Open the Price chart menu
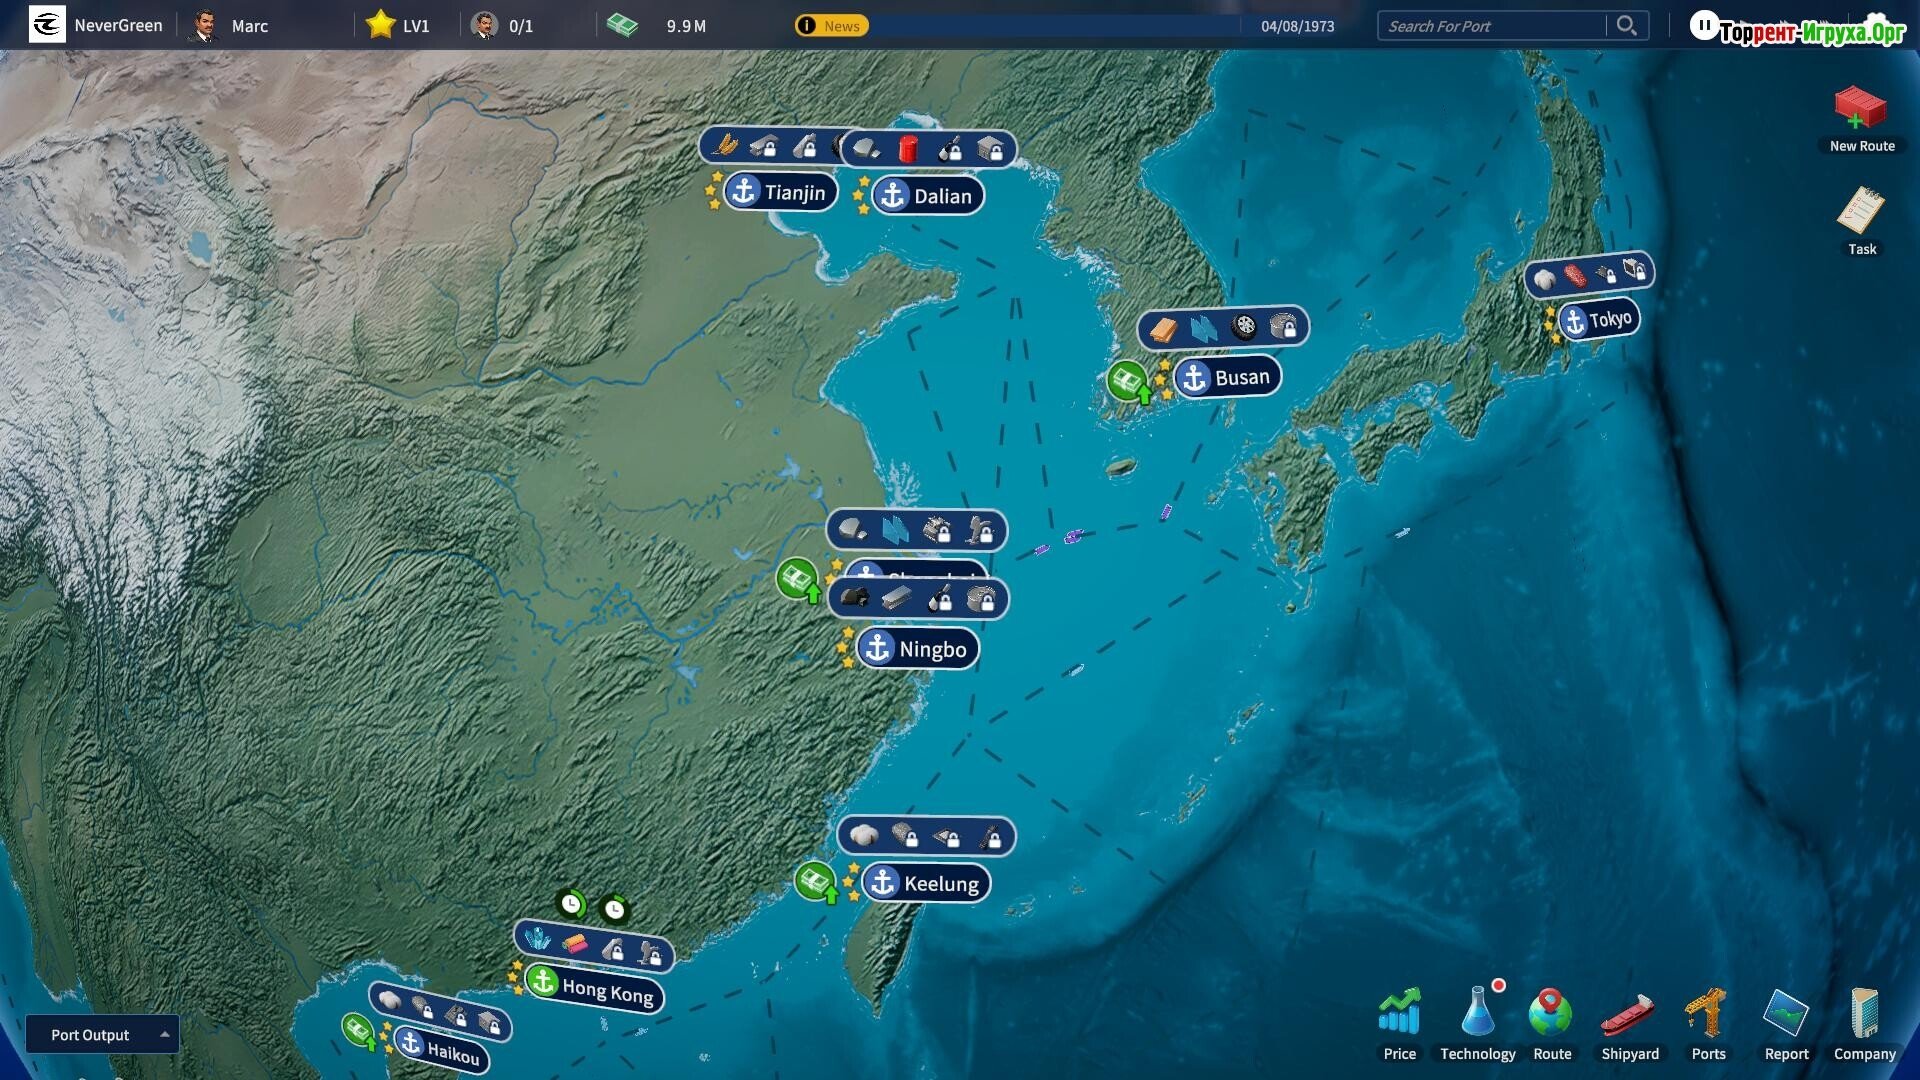Screen dimensions: 1920x1080 point(1399,1012)
